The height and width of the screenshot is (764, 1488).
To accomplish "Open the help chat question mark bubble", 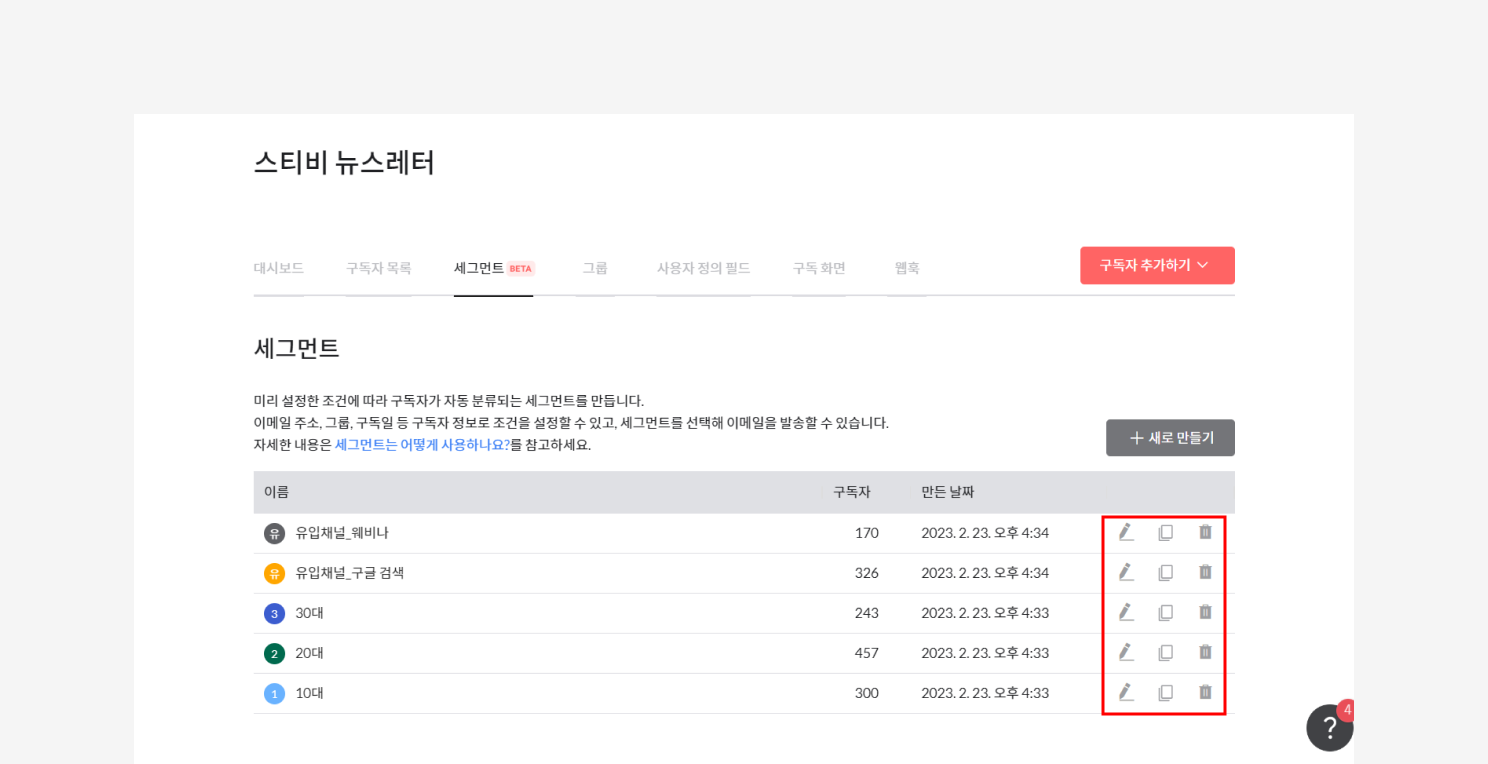I will tap(1329, 728).
